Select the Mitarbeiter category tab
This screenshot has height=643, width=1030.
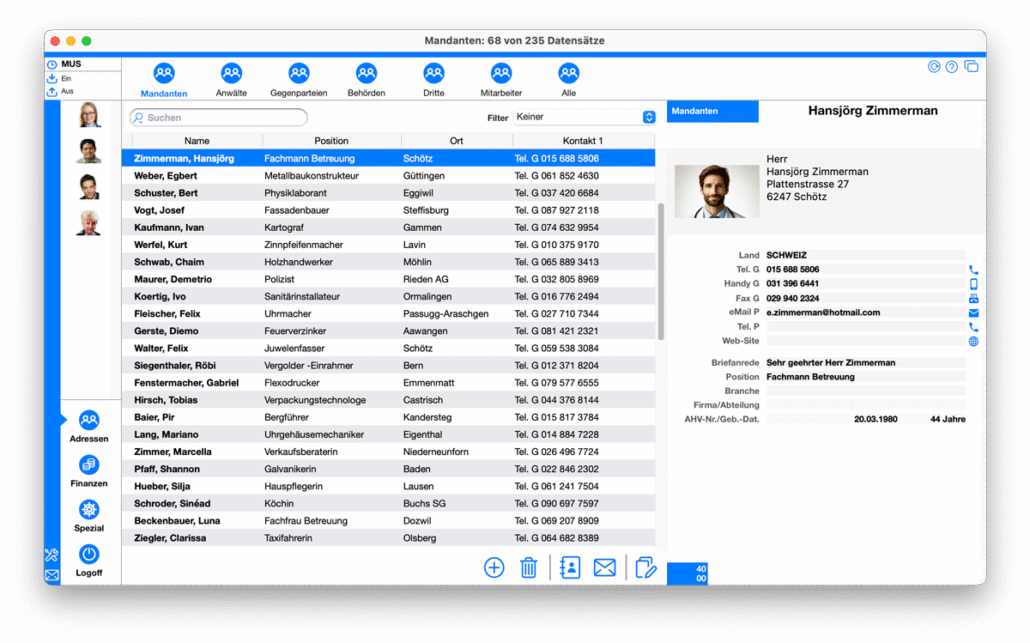[x=501, y=80]
